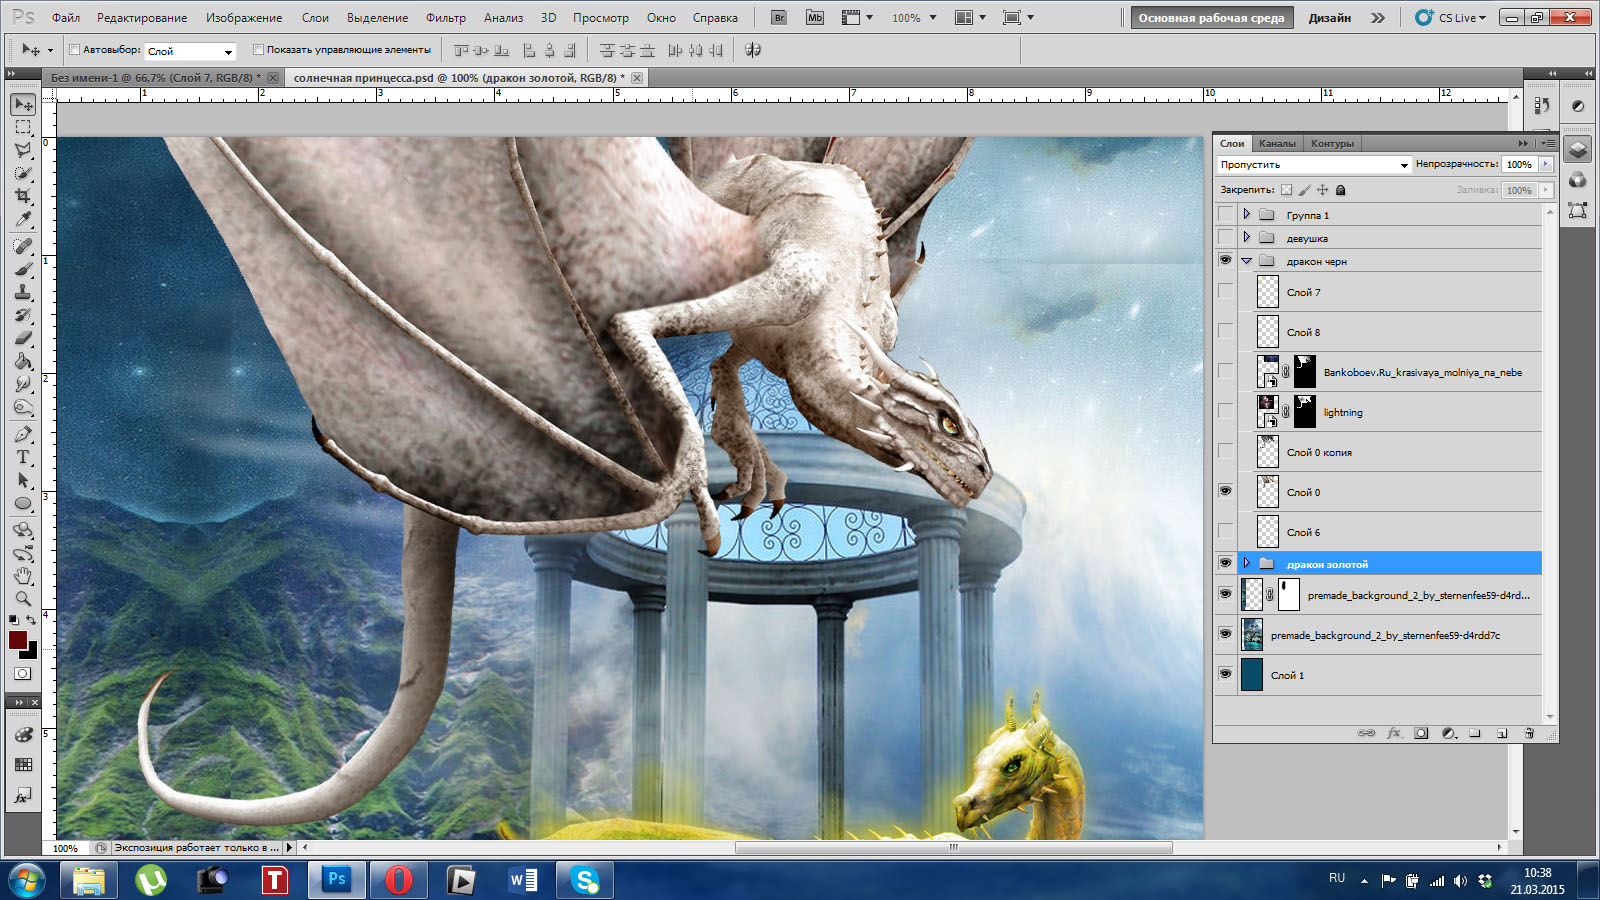This screenshot has width=1600, height=900.
Task: Delete layer with the trash icon
Action: click(x=1529, y=733)
